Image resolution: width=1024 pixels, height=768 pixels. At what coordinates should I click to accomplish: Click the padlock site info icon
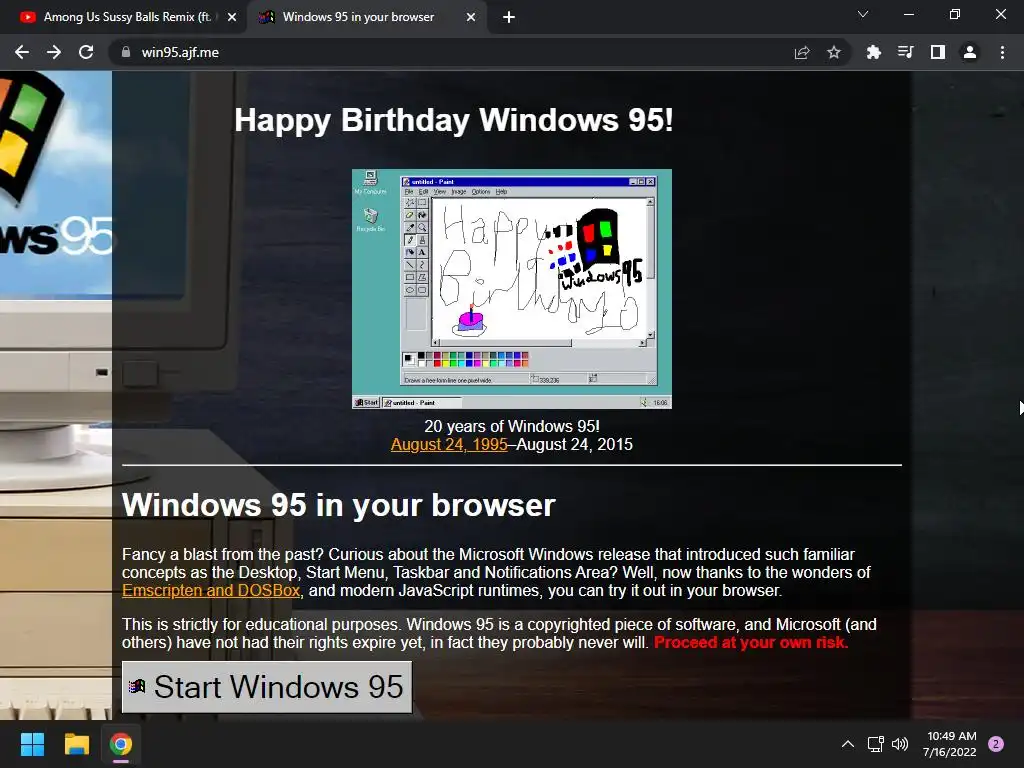126,52
